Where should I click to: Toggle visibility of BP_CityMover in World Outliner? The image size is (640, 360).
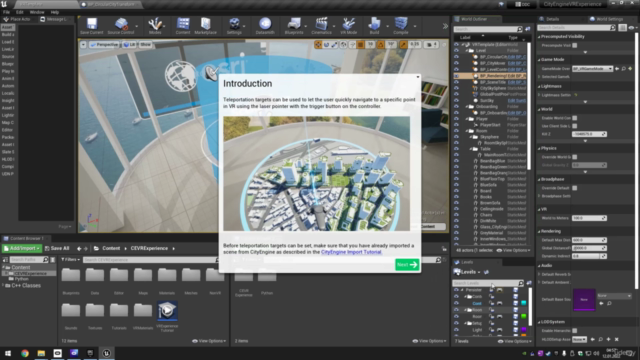pos(456,63)
